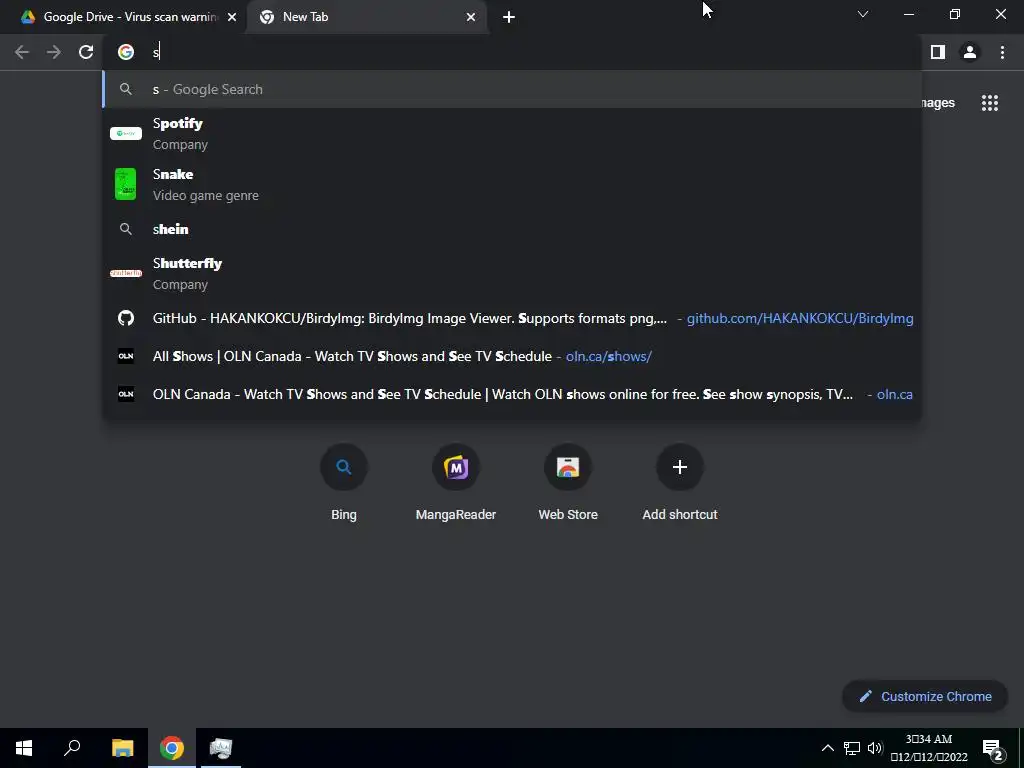Go back with the back arrow
Screen dimensions: 1024x768
pyautogui.click(x=22, y=52)
